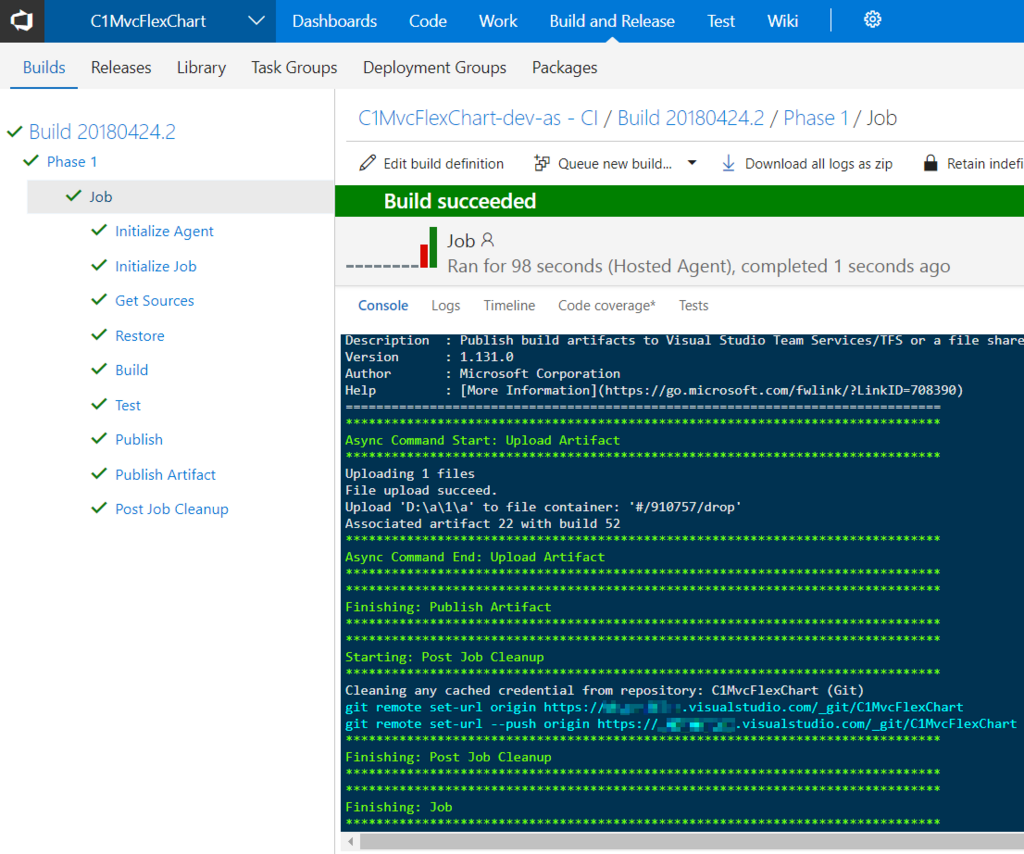Select the Releases tab
This screenshot has width=1024, height=854.
(x=121, y=67)
